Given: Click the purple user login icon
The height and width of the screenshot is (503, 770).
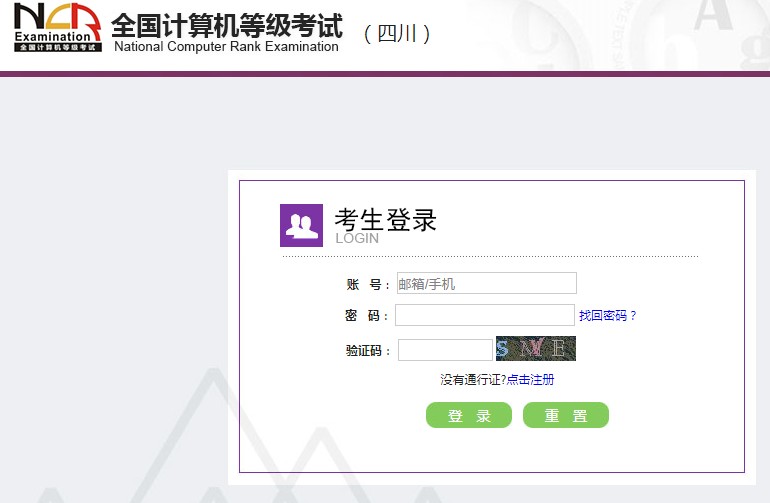Looking at the screenshot, I should (301, 225).
